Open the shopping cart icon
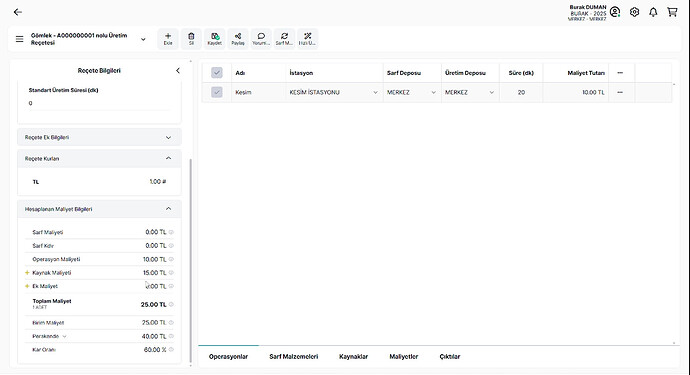690x375 pixels. pos(672,12)
